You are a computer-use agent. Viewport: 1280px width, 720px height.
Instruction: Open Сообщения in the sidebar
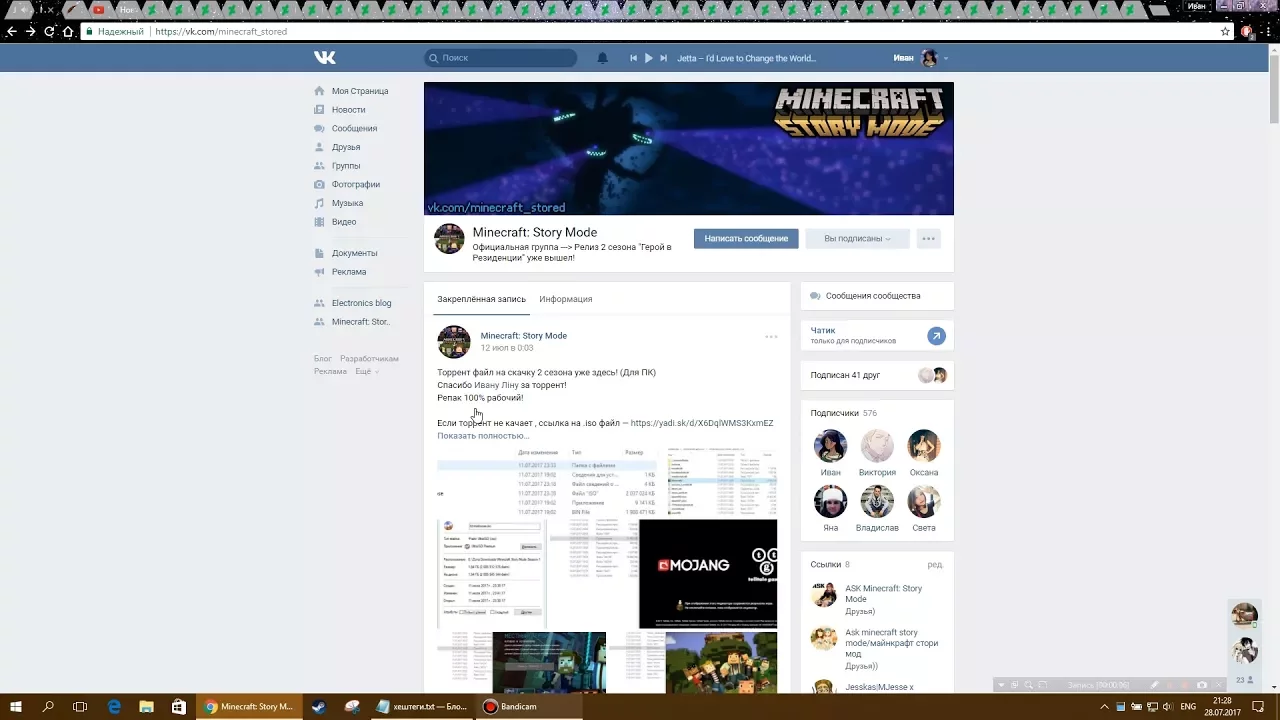[x=354, y=128]
